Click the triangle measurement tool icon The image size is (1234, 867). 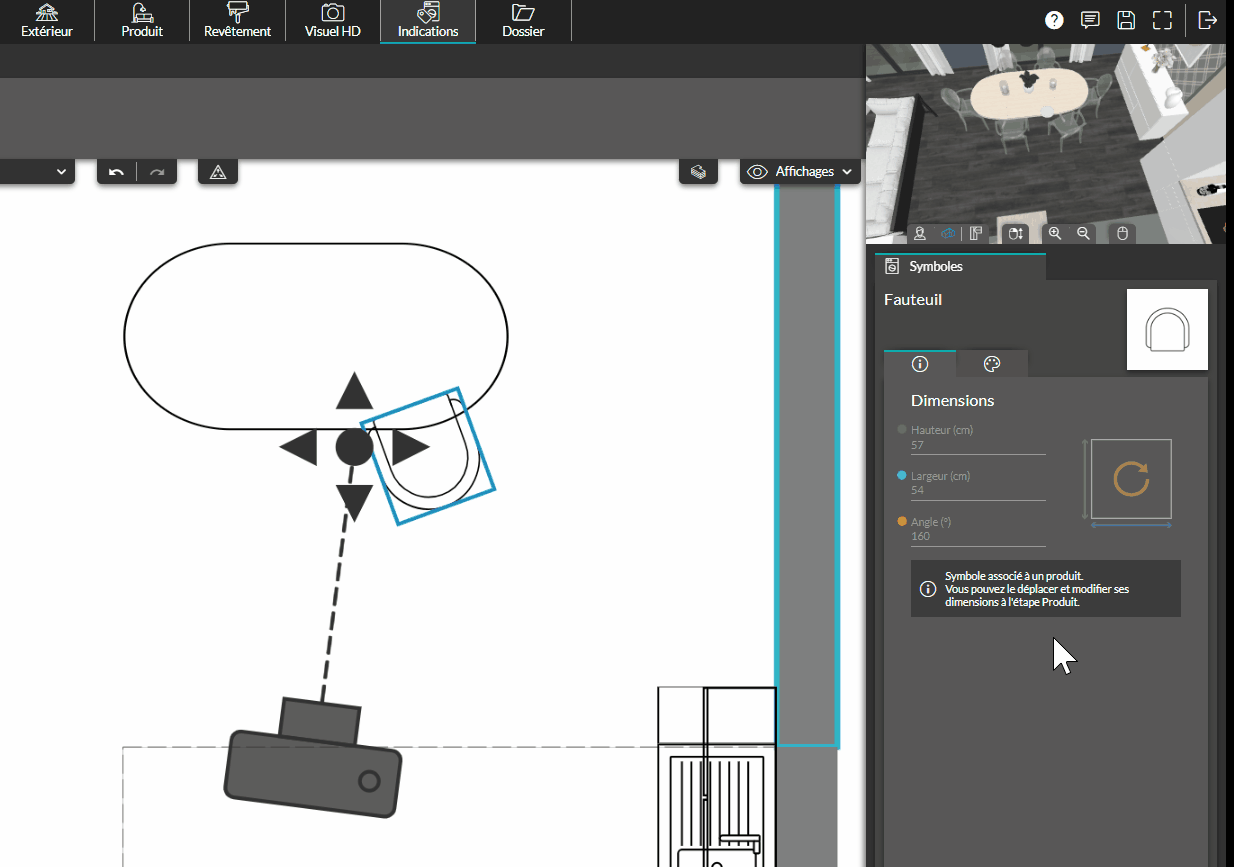click(218, 172)
